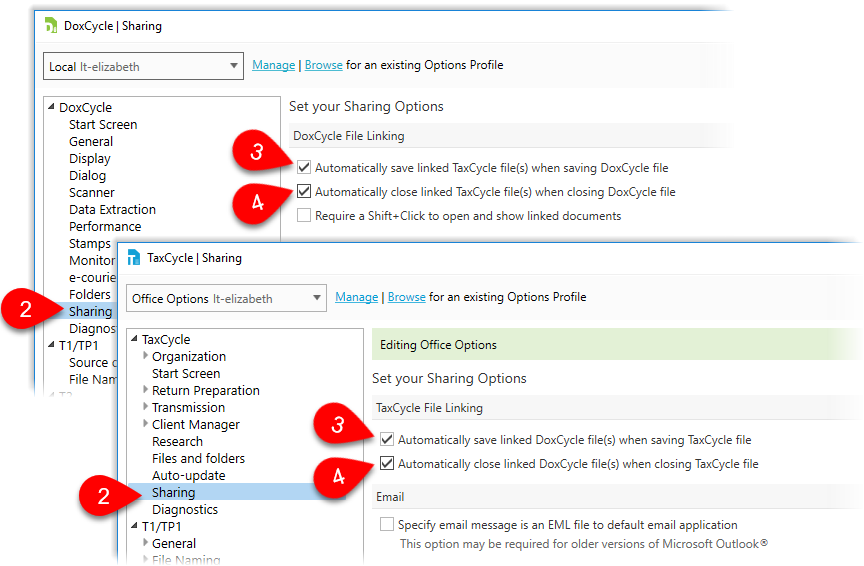The image size is (864, 566).
Task: Select Monitor in DoxCycle tree
Action: (x=92, y=260)
